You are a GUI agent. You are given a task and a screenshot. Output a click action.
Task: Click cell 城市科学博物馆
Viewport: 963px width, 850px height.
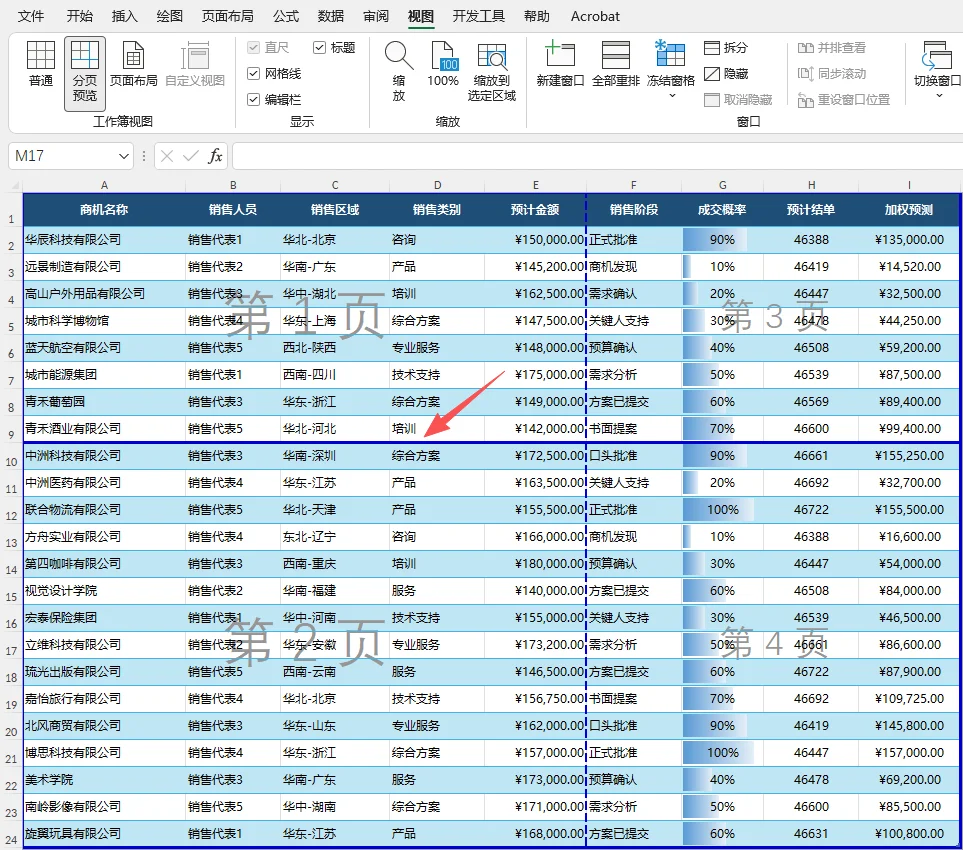[x=104, y=321]
